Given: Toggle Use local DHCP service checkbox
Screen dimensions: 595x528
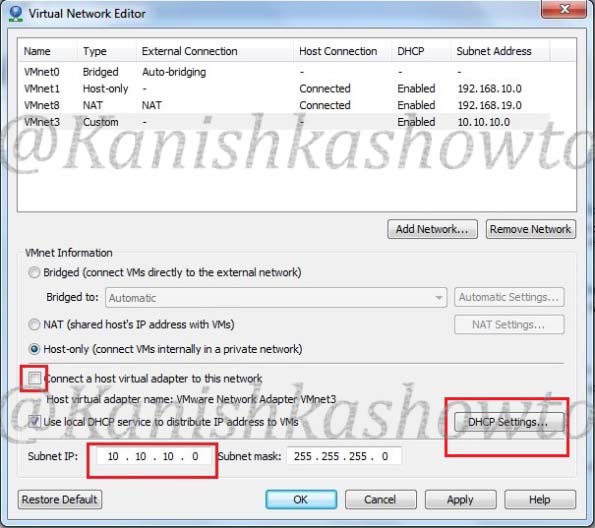Looking at the screenshot, I should (x=35, y=421).
